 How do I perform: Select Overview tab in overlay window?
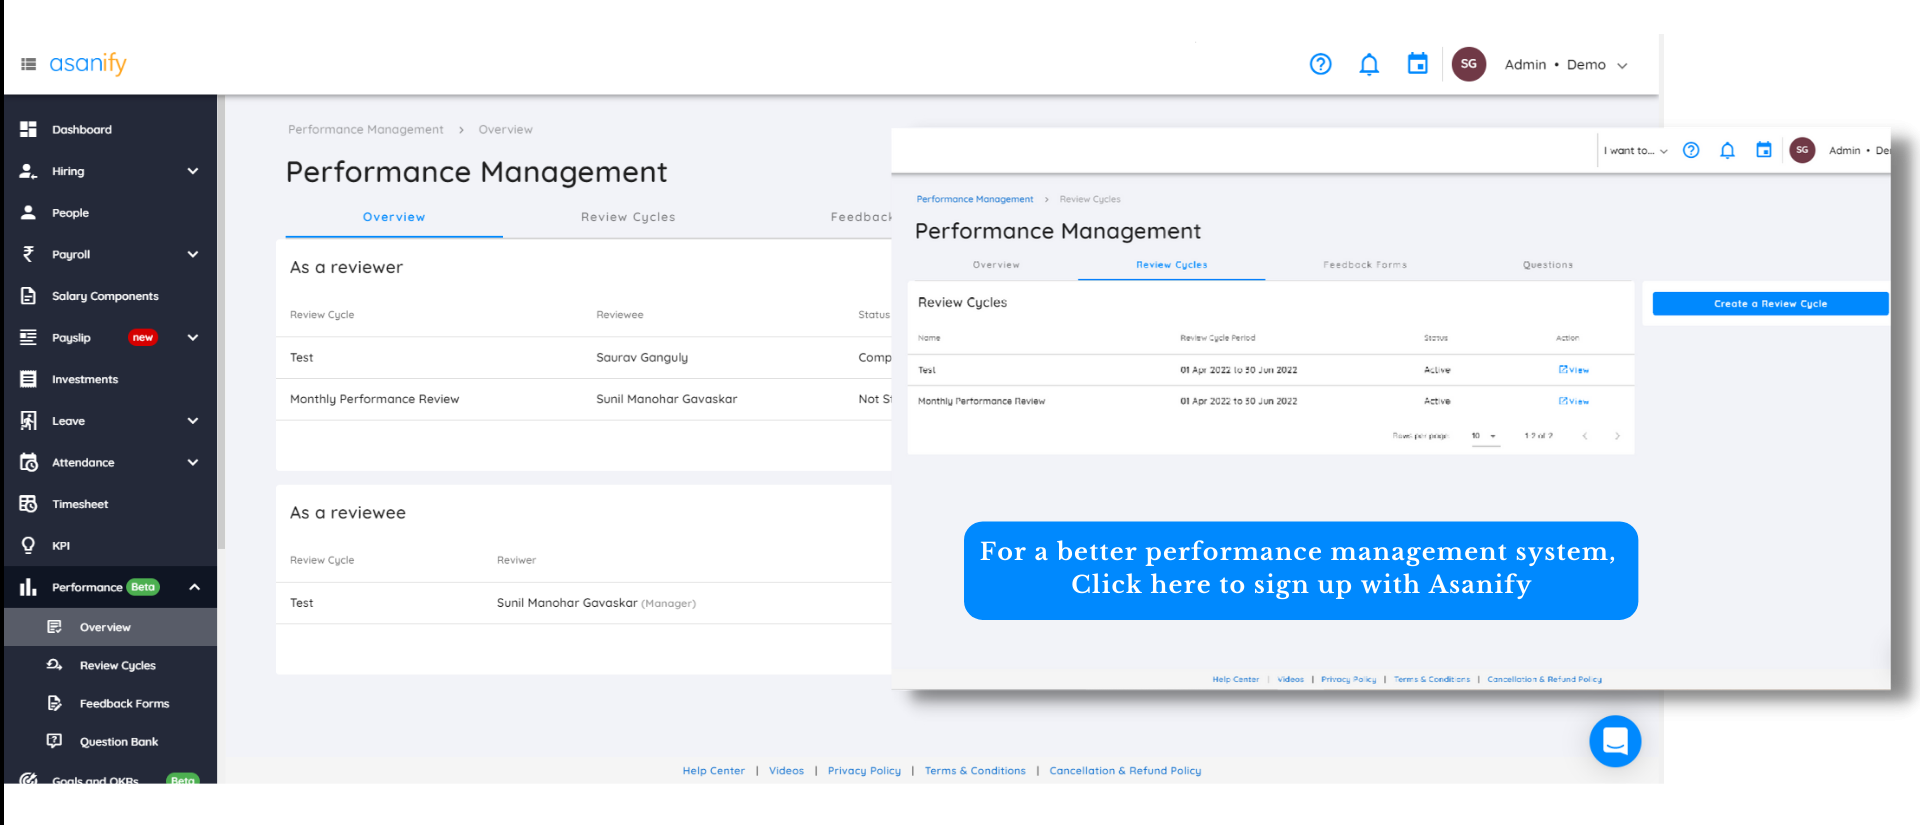[x=996, y=265]
